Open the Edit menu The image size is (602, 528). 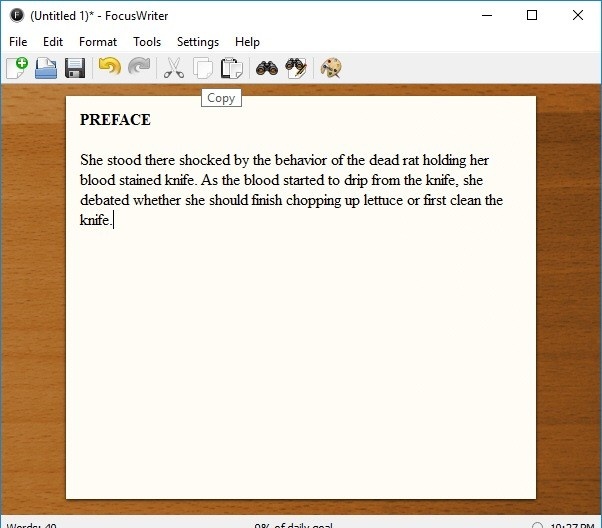tap(53, 41)
